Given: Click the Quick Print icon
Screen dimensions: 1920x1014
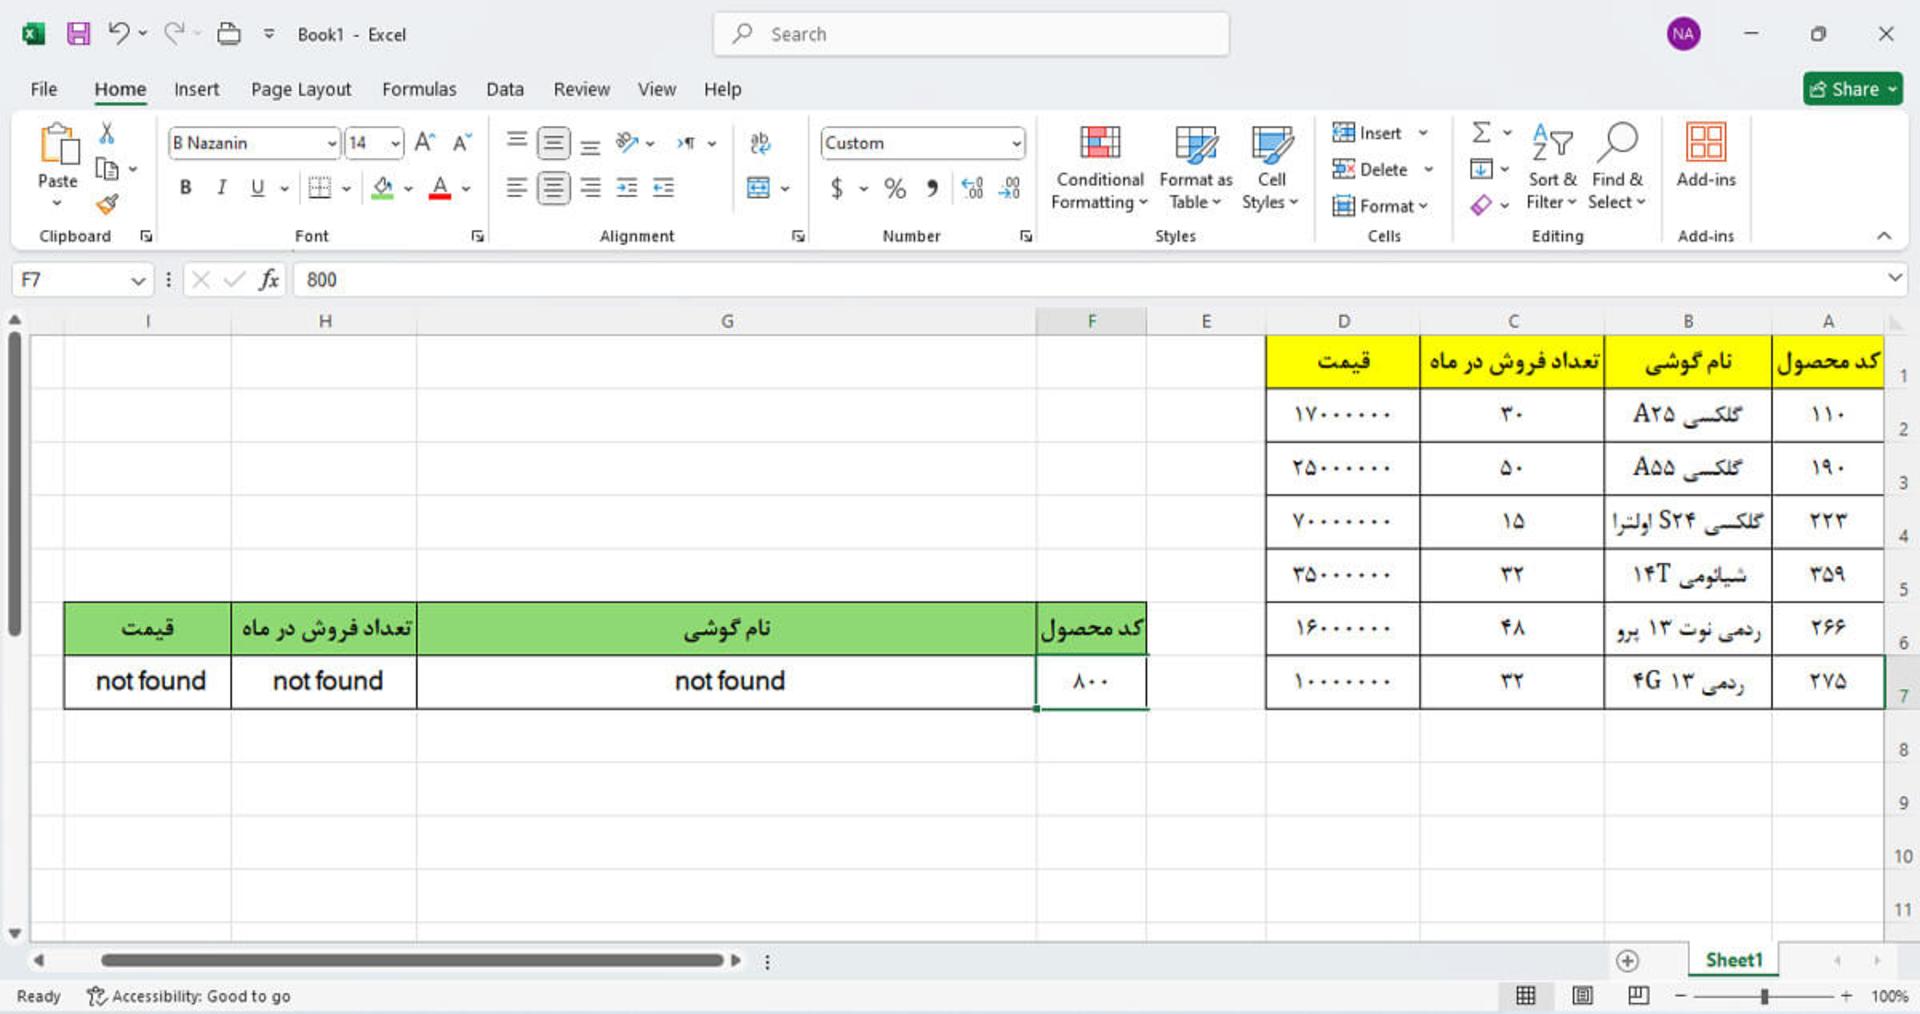Looking at the screenshot, I should pyautogui.click(x=229, y=33).
